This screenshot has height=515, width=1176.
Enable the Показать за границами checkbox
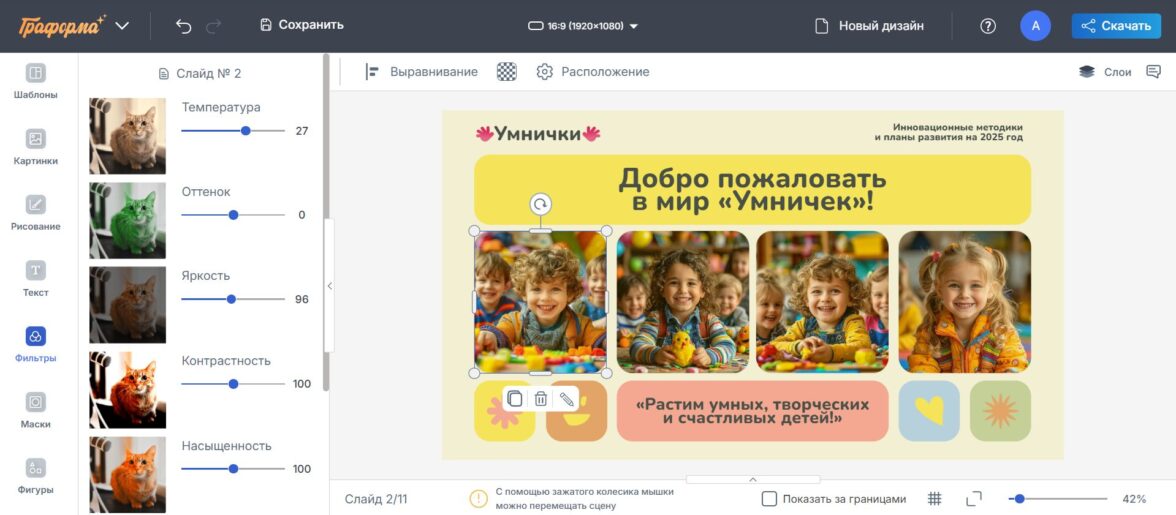[769, 499]
